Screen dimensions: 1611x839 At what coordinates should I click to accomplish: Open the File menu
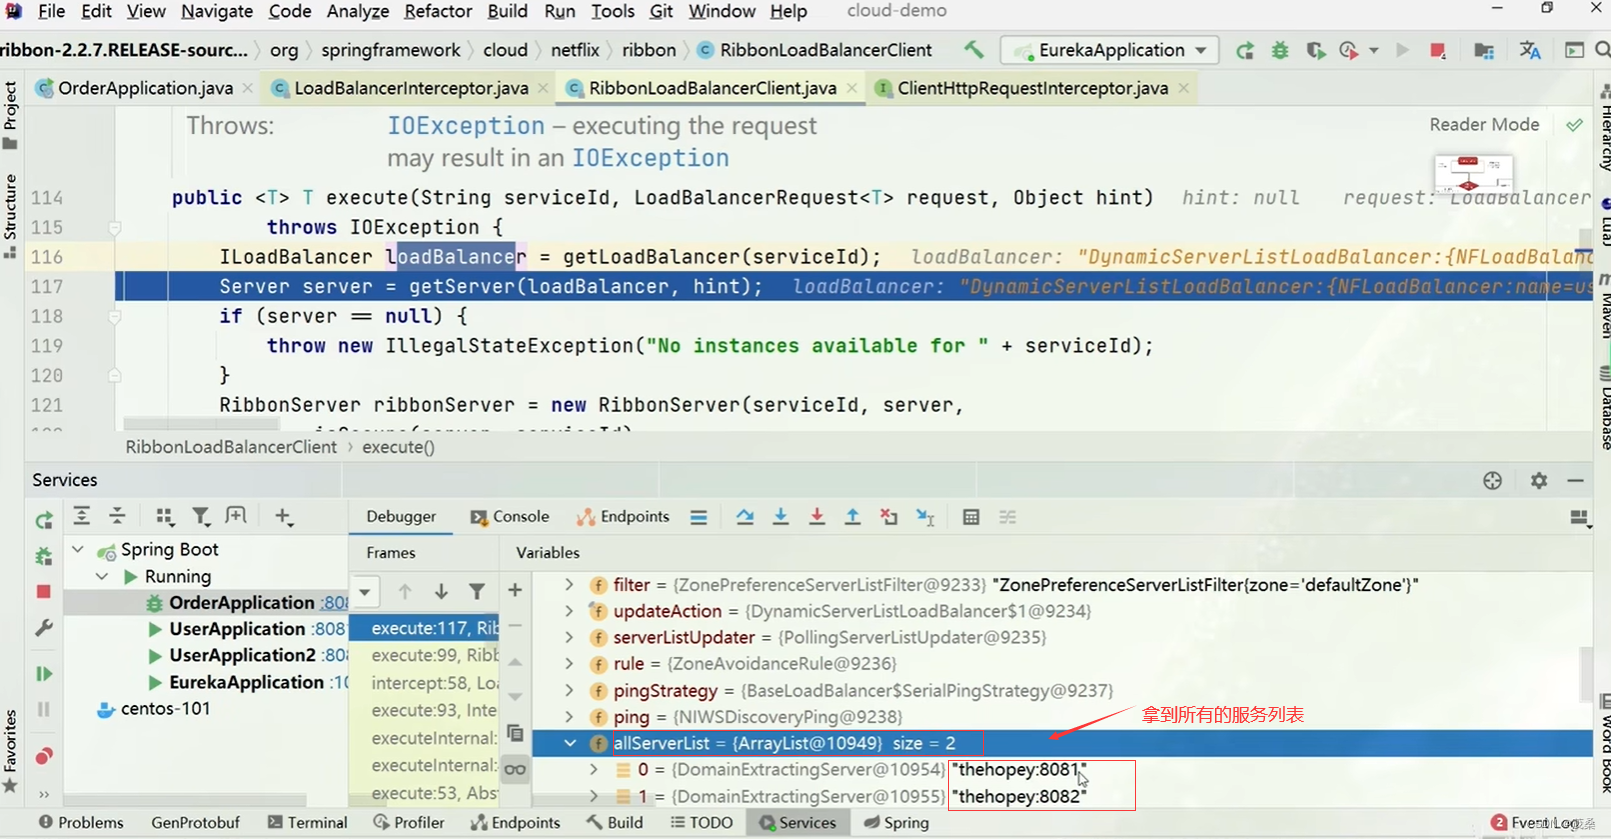click(51, 11)
